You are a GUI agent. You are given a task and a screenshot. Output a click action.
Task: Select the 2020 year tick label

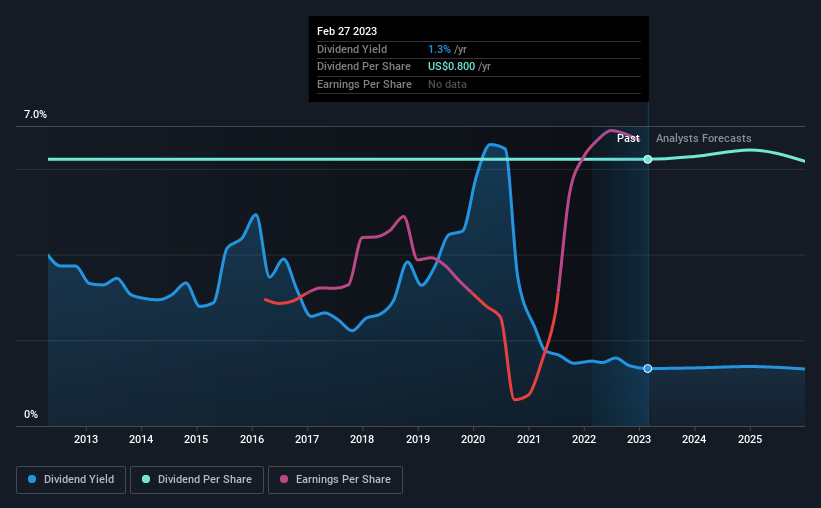[x=473, y=439]
